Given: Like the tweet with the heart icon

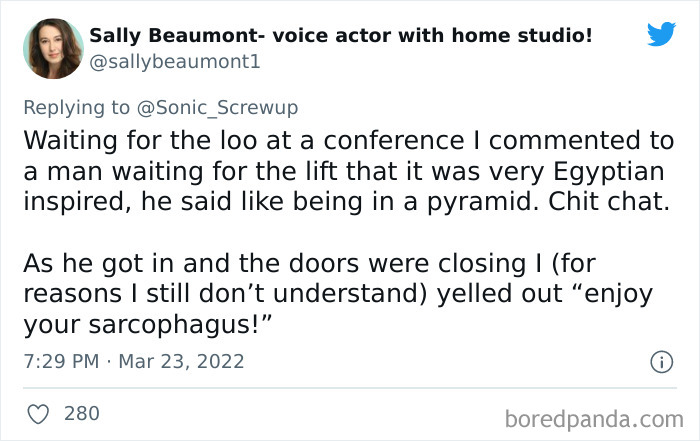Looking at the screenshot, I should pos(40,412).
